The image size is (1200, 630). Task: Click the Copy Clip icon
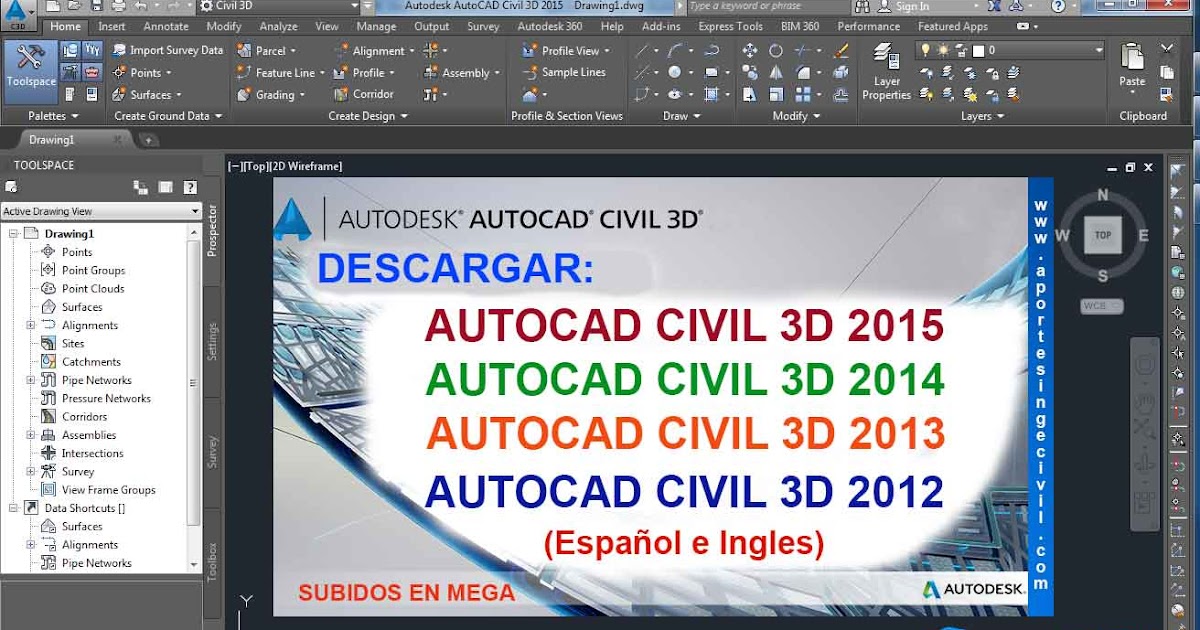[1166, 72]
